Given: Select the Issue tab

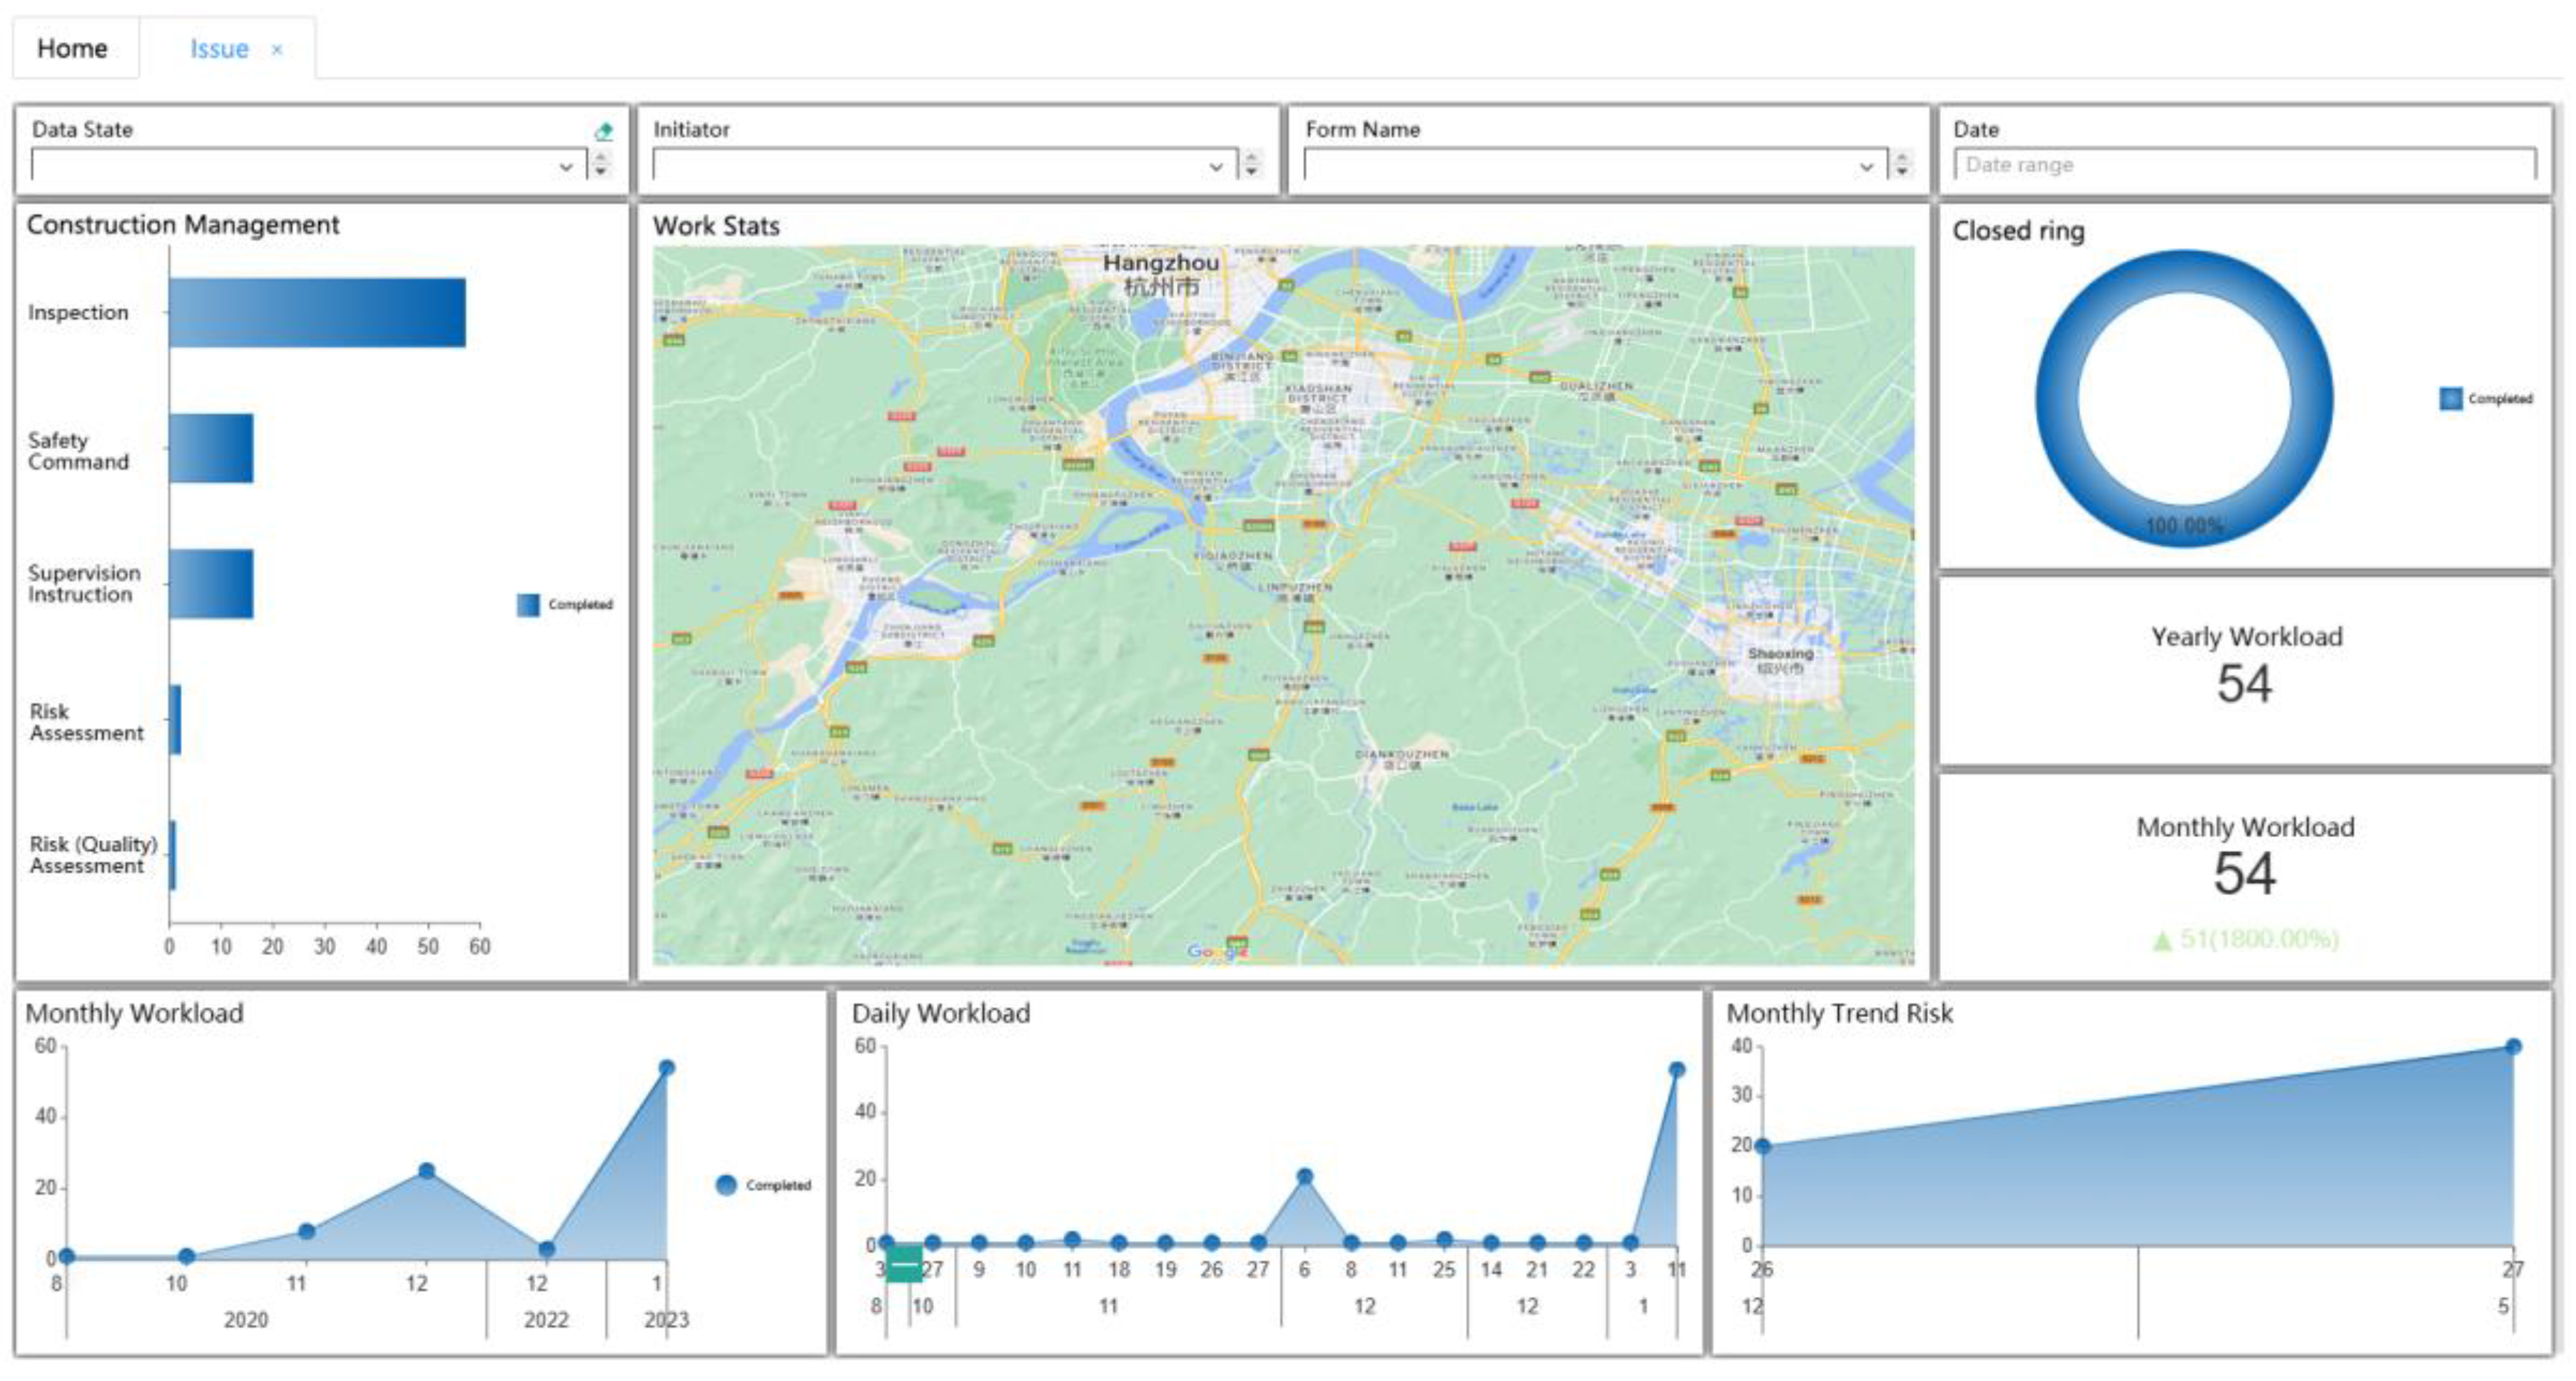Looking at the screenshot, I should [x=219, y=49].
